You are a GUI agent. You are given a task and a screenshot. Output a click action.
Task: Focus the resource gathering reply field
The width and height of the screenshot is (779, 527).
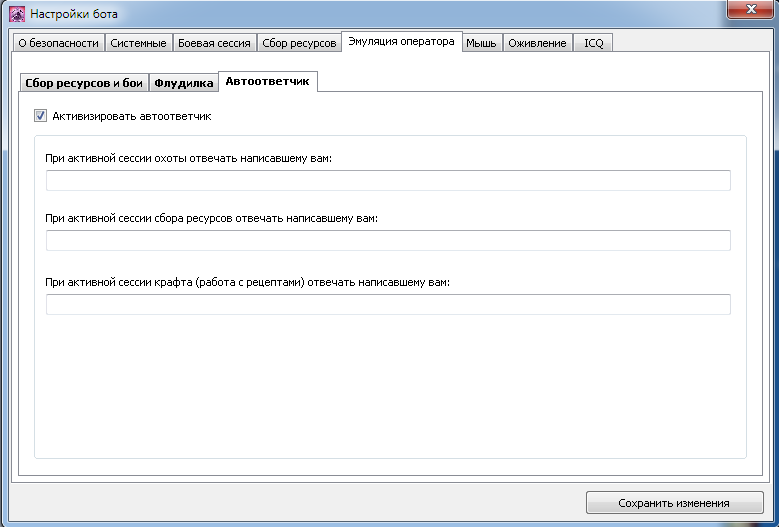pyautogui.click(x=388, y=240)
